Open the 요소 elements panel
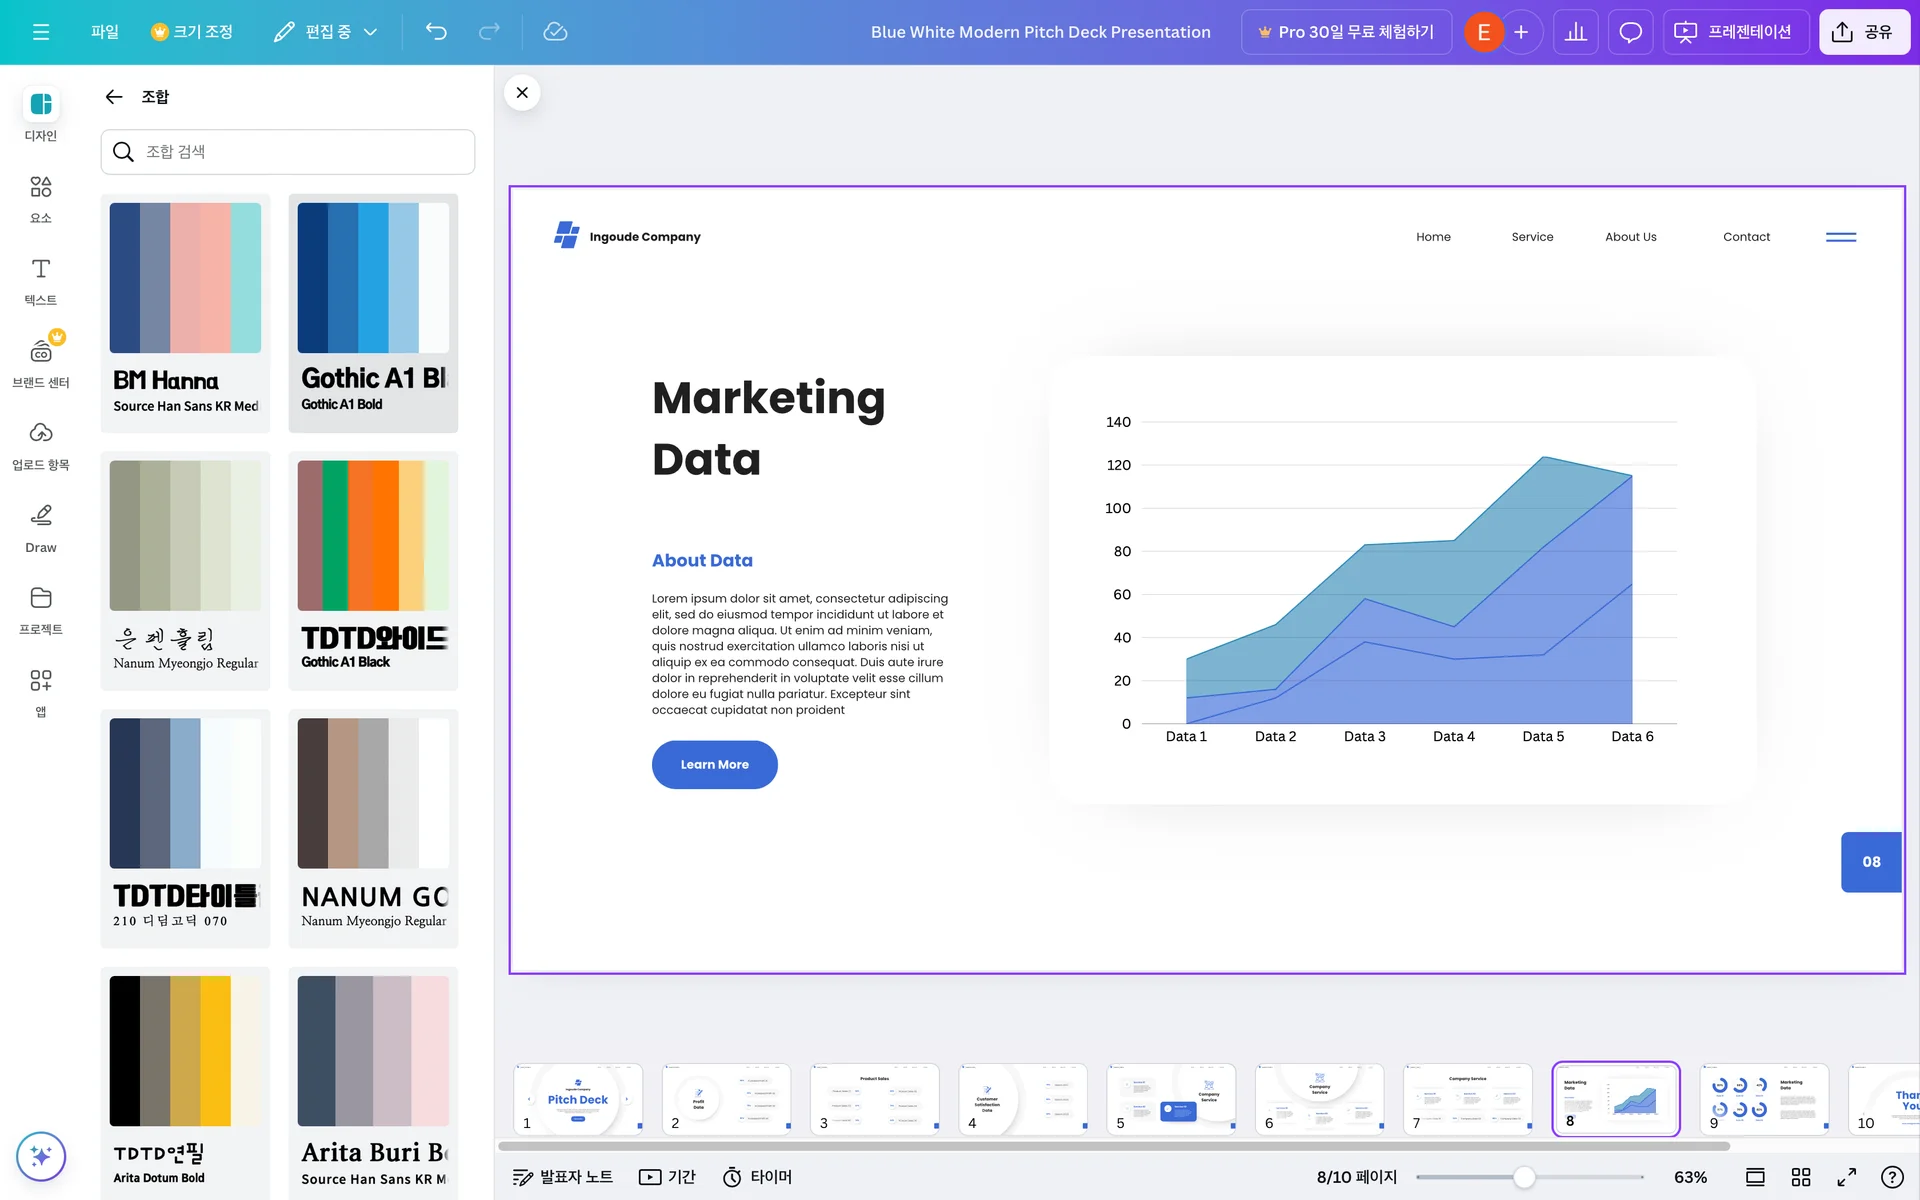Screen dimensions: 1920x1200 (x=41, y=198)
